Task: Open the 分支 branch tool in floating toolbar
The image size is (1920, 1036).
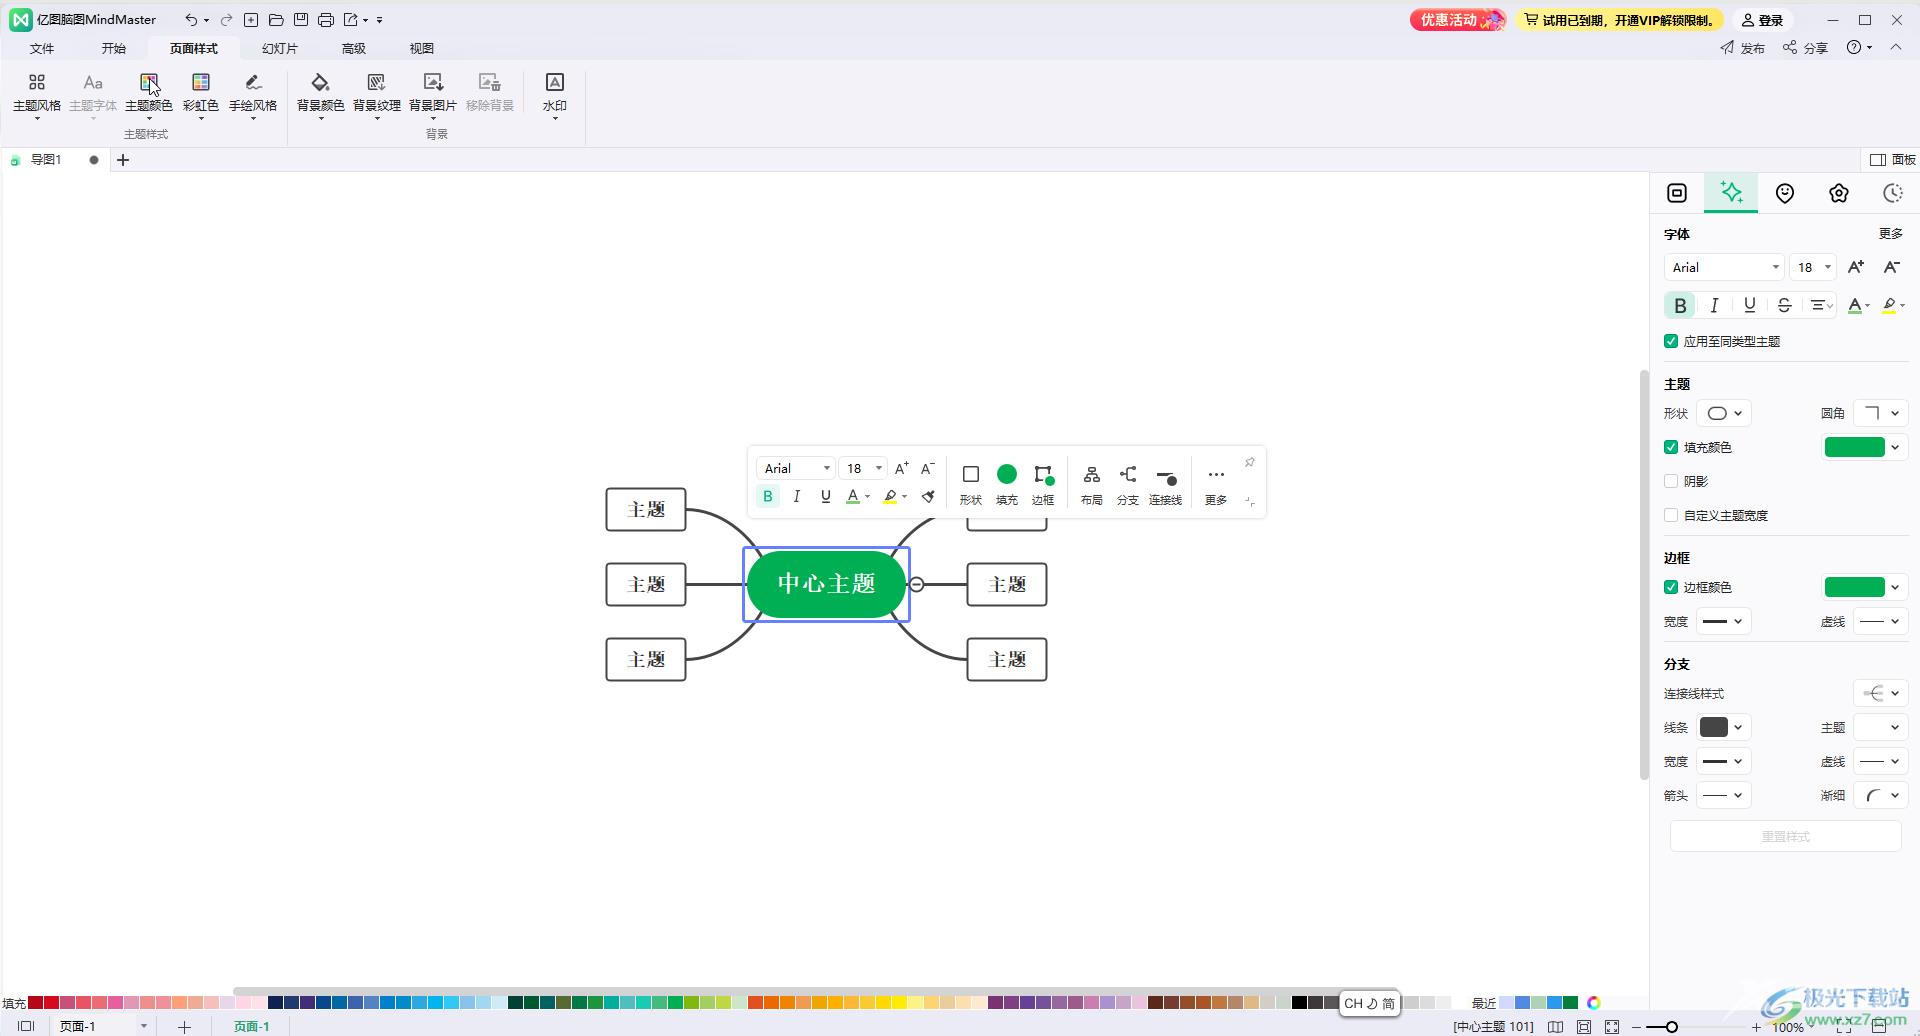Action: [x=1128, y=484]
